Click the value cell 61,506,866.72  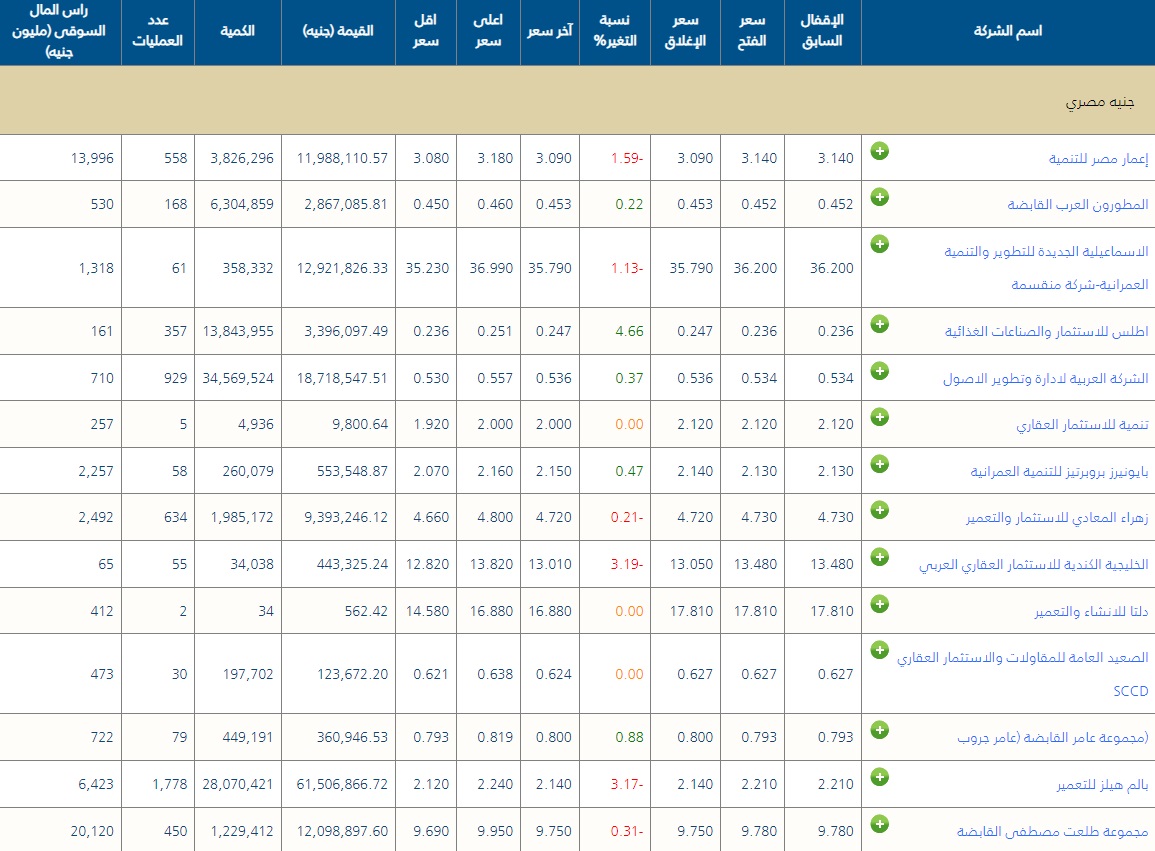coord(343,784)
